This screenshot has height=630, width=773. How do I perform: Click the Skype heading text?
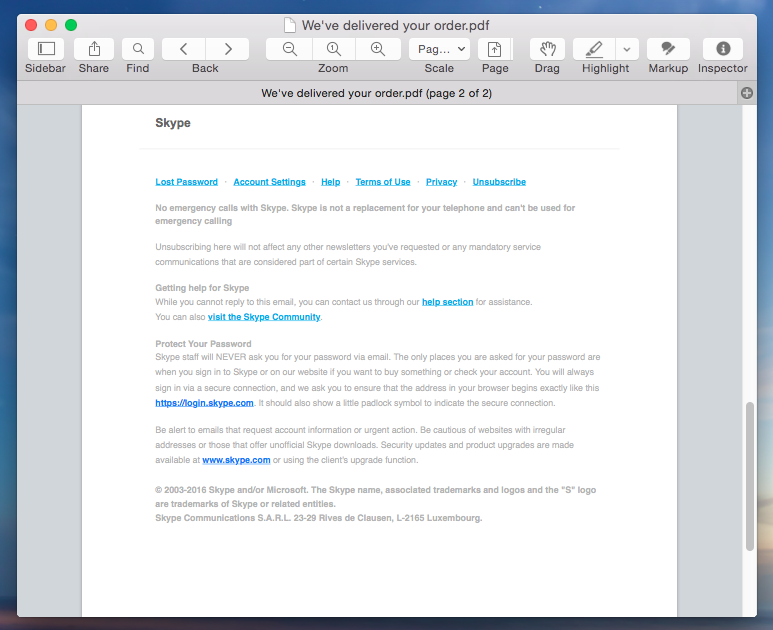[x=173, y=123]
